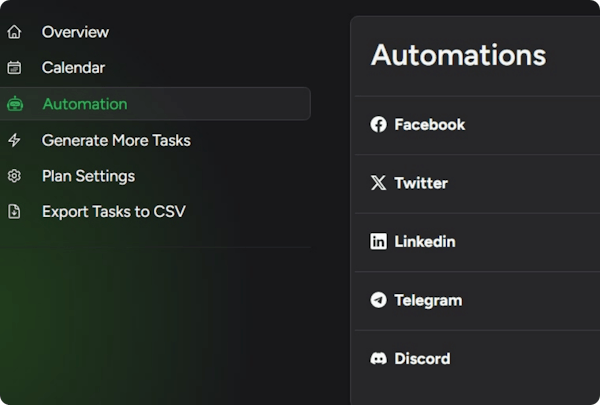The width and height of the screenshot is (600, 405).
Task: Click the Discord logo icon
Action: 378,358
